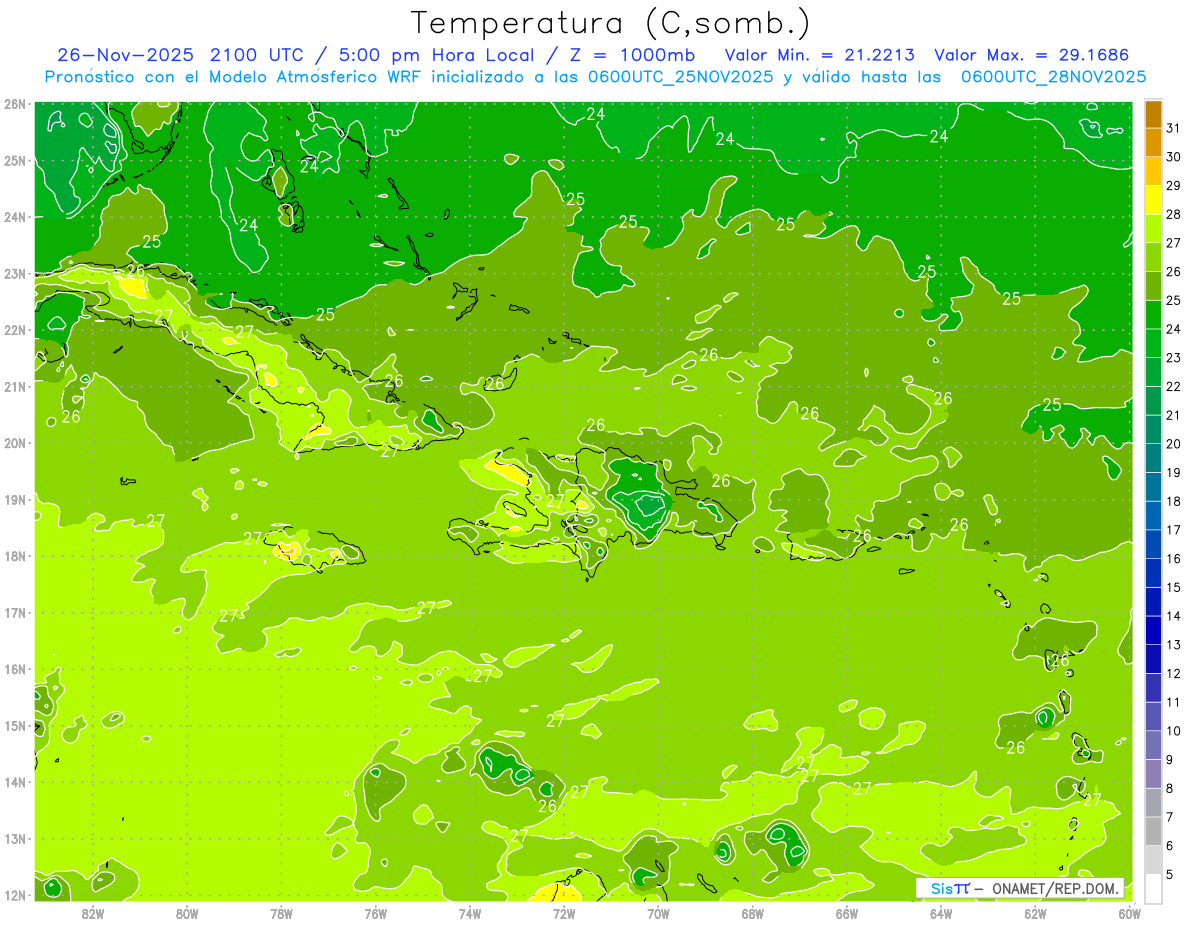Click 'Valor Min. = 21.2213' value
1200x927 pixels.
tap(819, 55)
